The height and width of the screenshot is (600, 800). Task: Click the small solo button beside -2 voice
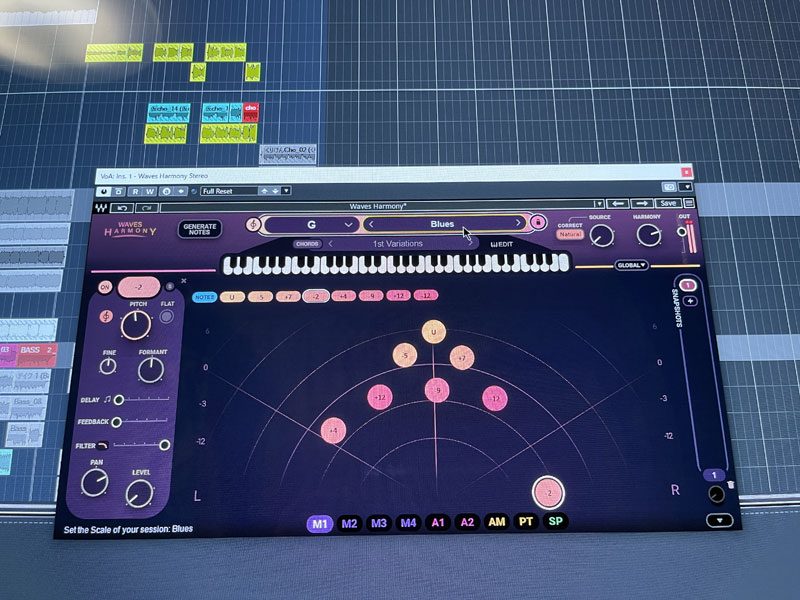pos(169,286)
